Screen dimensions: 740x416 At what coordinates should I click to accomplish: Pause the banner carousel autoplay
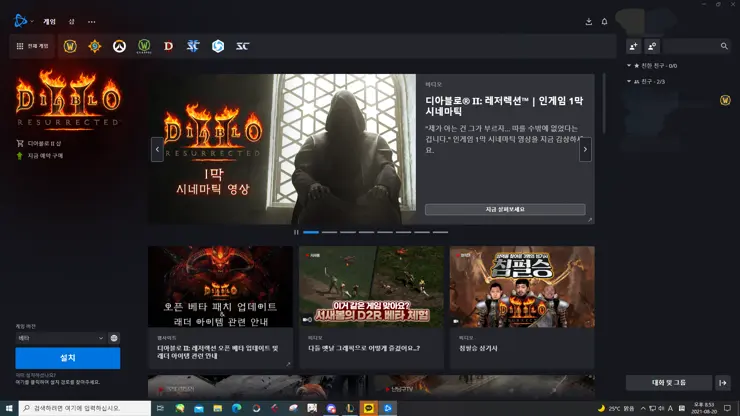click(x=295, y=232)
